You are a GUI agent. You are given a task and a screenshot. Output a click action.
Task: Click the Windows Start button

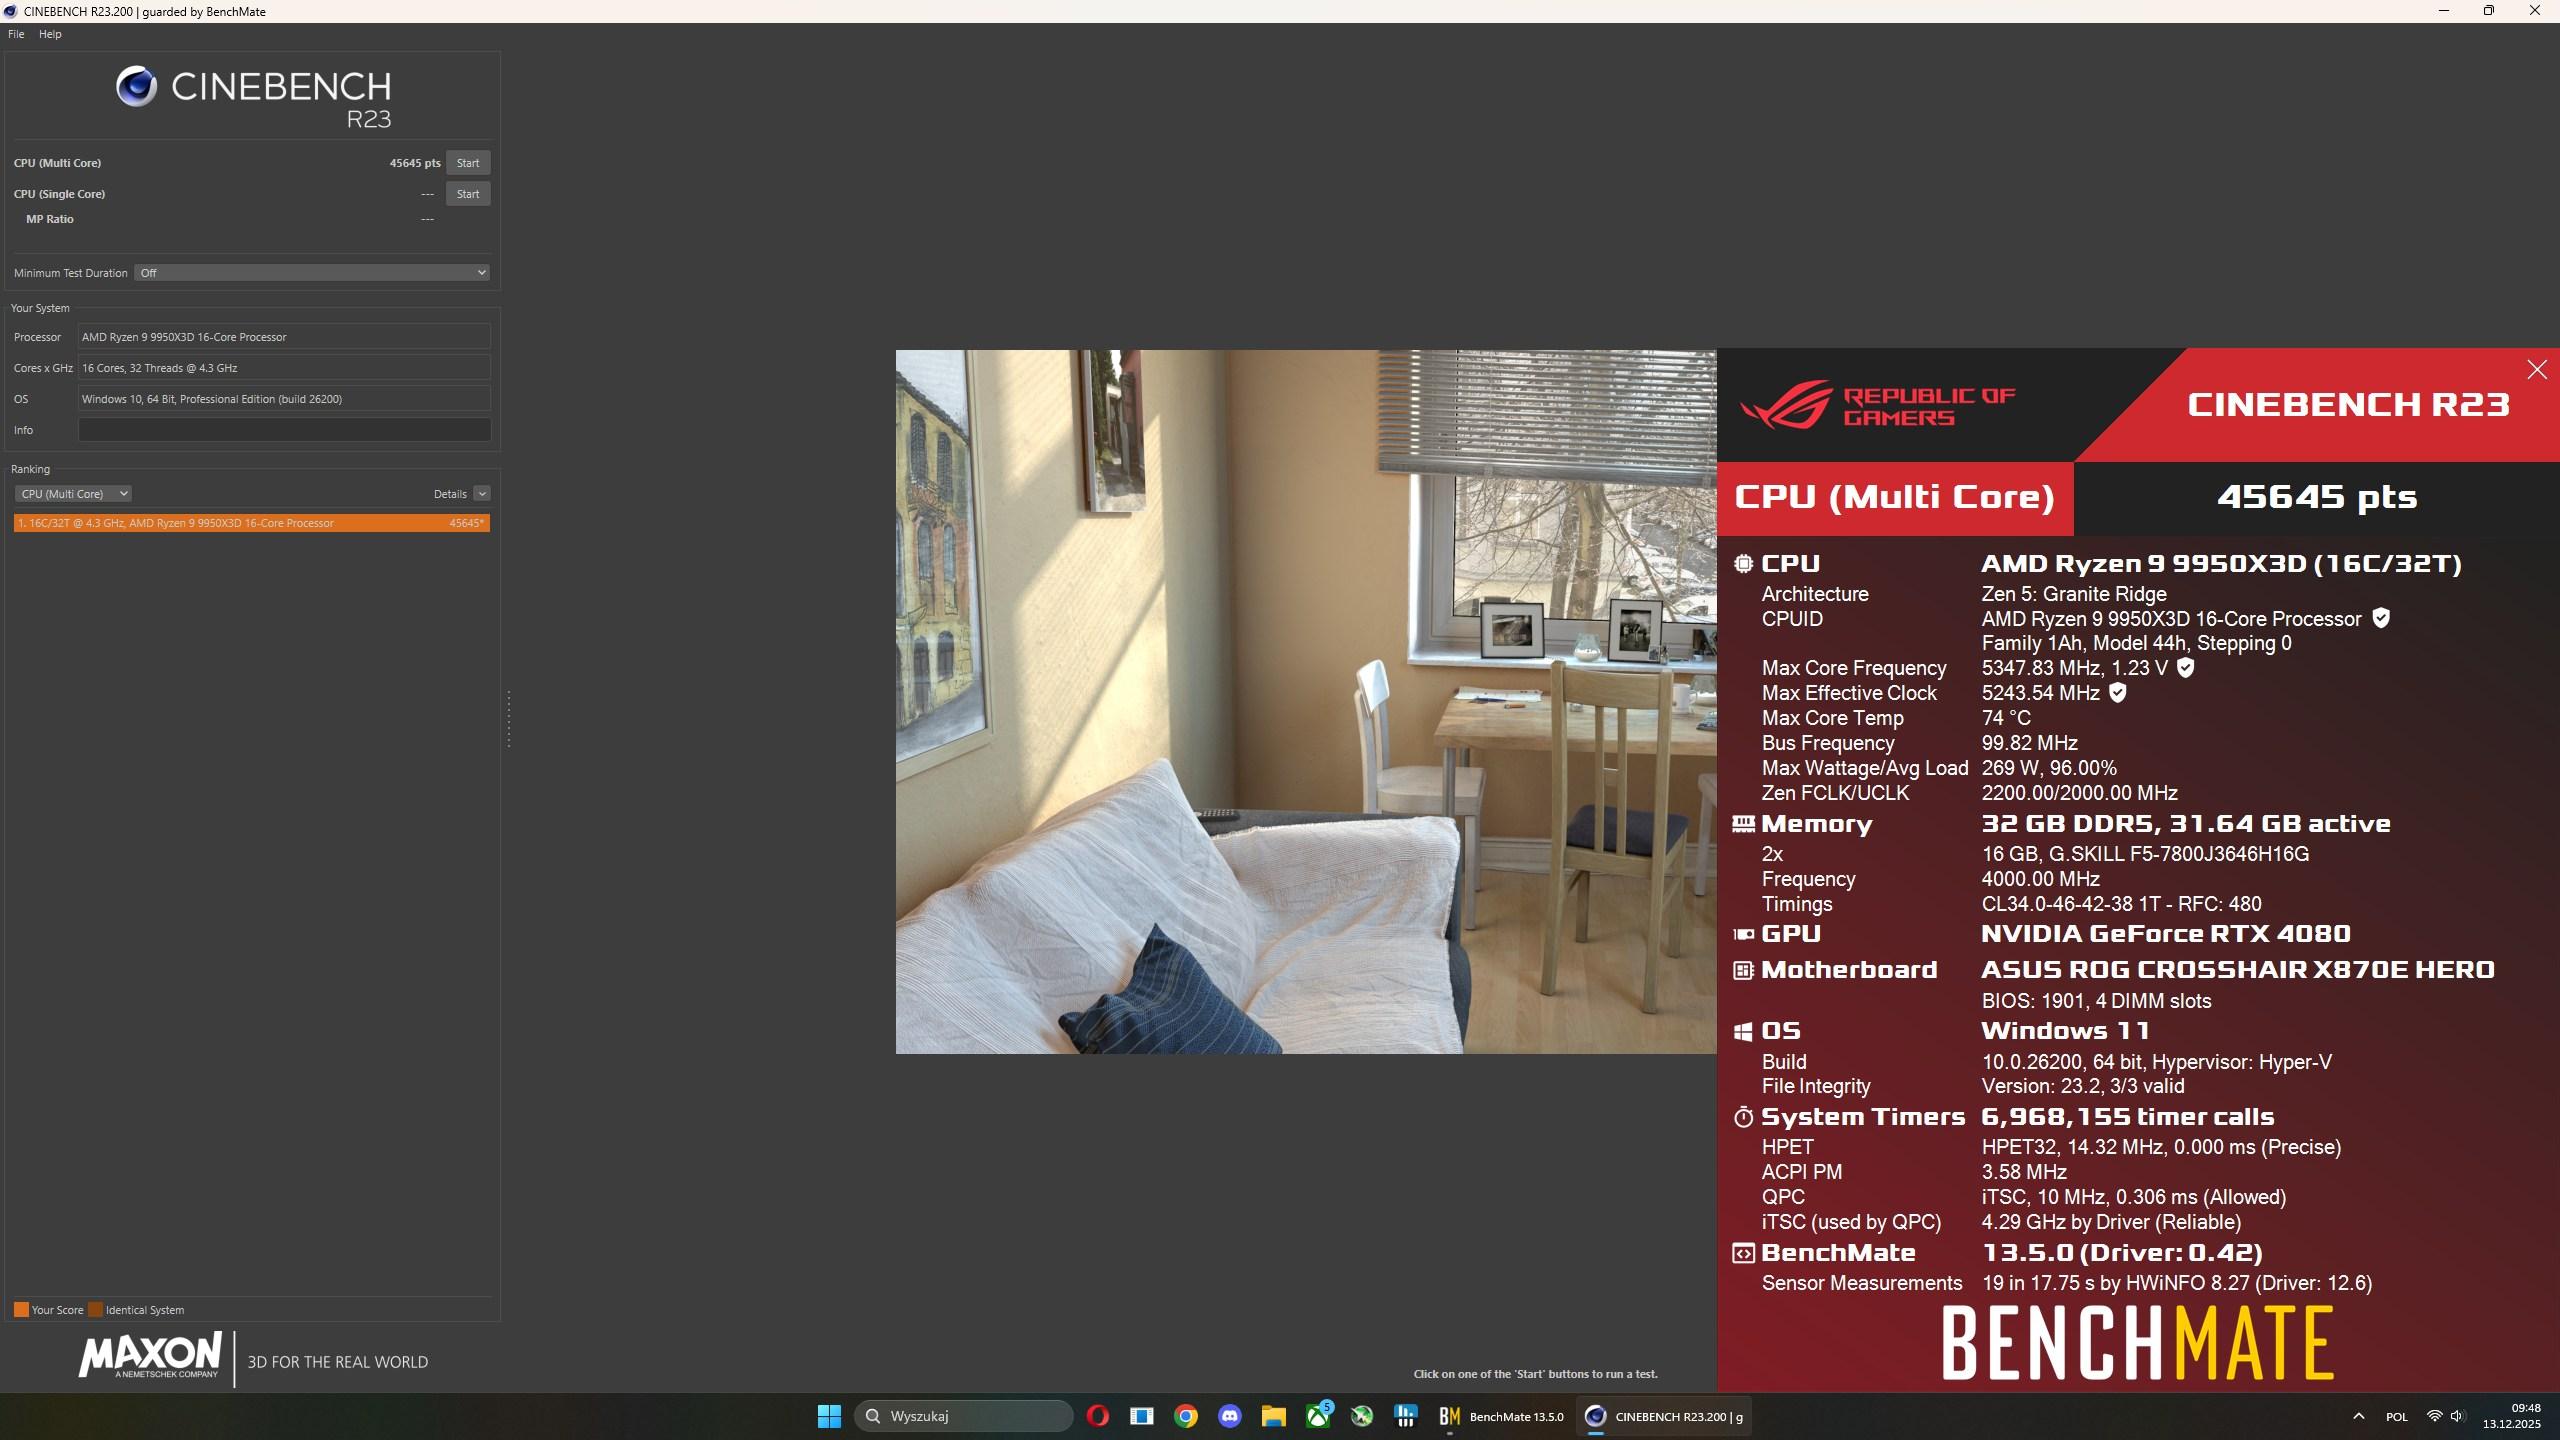(829, 1416)
